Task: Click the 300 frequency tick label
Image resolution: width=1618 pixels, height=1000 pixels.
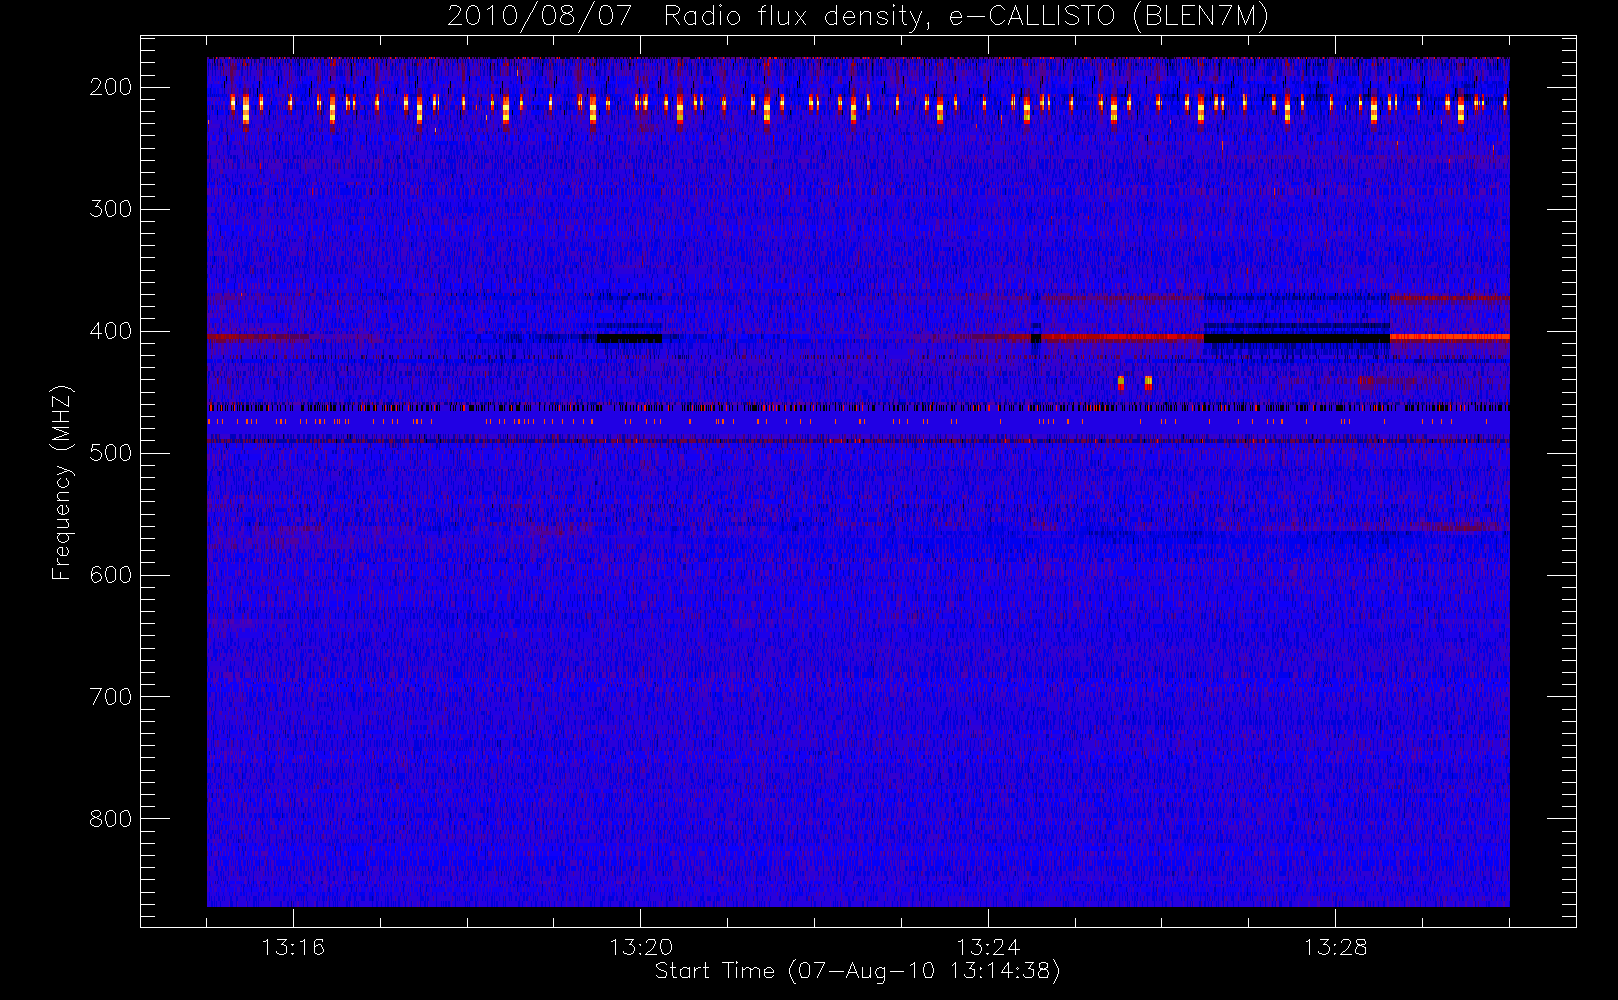Action: (111, 209)
